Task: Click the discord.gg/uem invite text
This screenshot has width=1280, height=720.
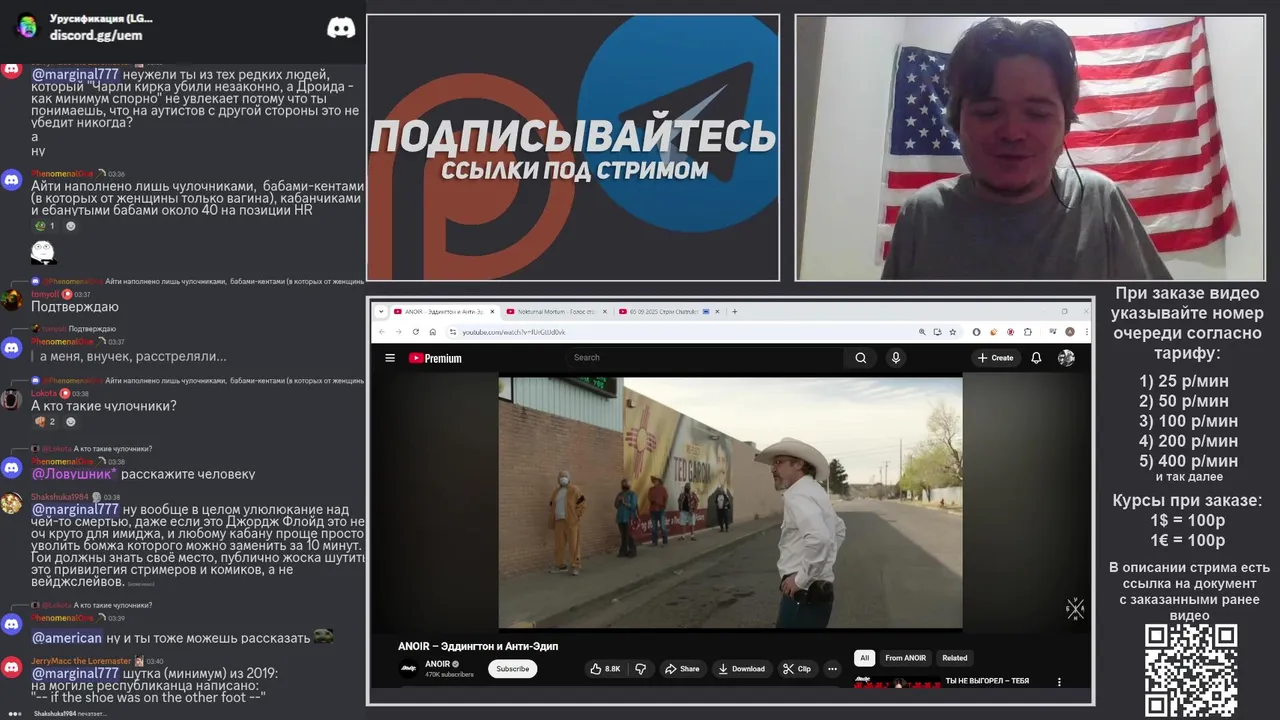Action: tap(96, 35)
